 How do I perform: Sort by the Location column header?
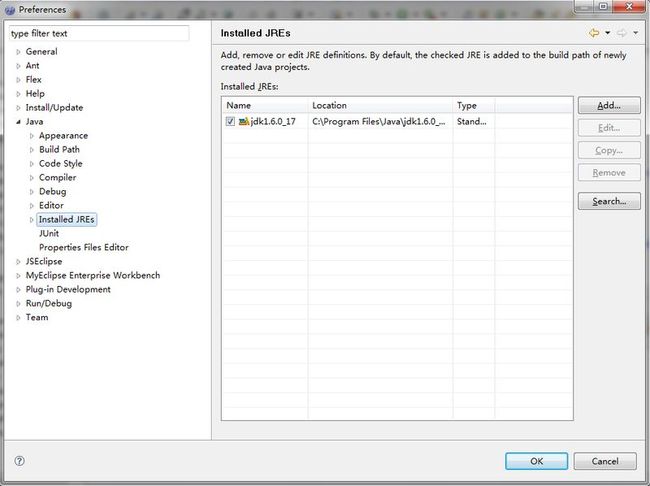pyautogui.click(x=381, y=105)
